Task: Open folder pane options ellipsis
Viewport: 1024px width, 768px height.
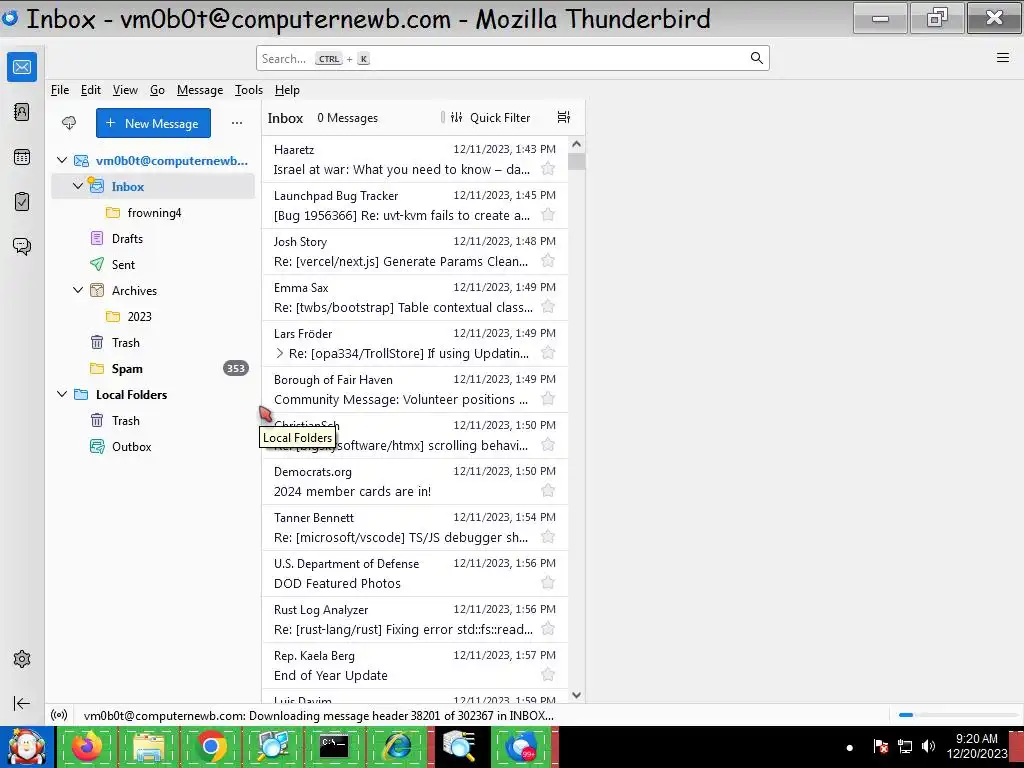Action: point(236,123)
